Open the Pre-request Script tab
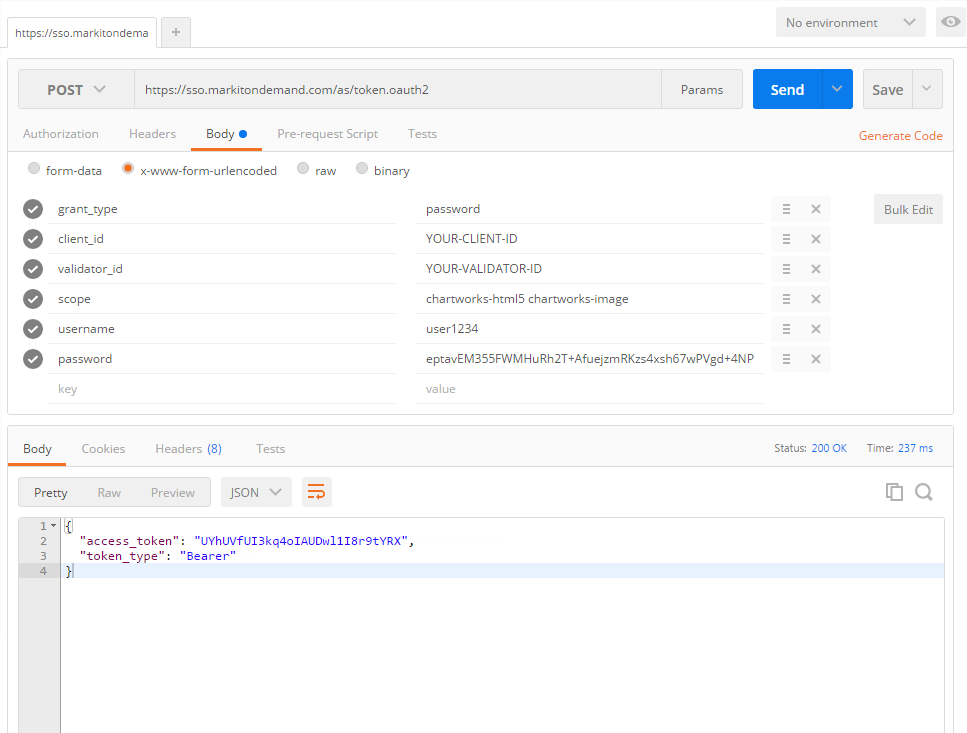Viewport: 967px width, 733px height. tap(327, 134)
